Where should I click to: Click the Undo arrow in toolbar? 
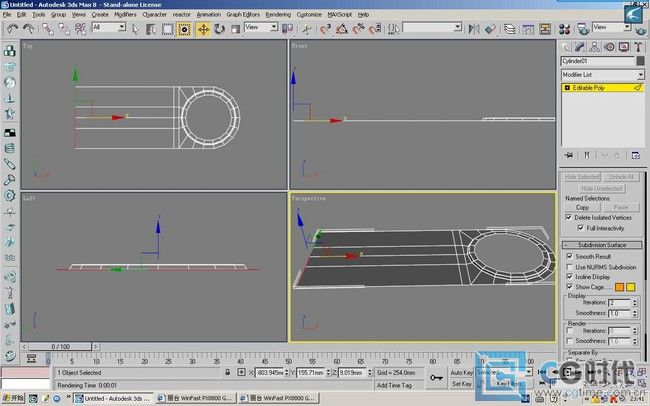[12, 29]
